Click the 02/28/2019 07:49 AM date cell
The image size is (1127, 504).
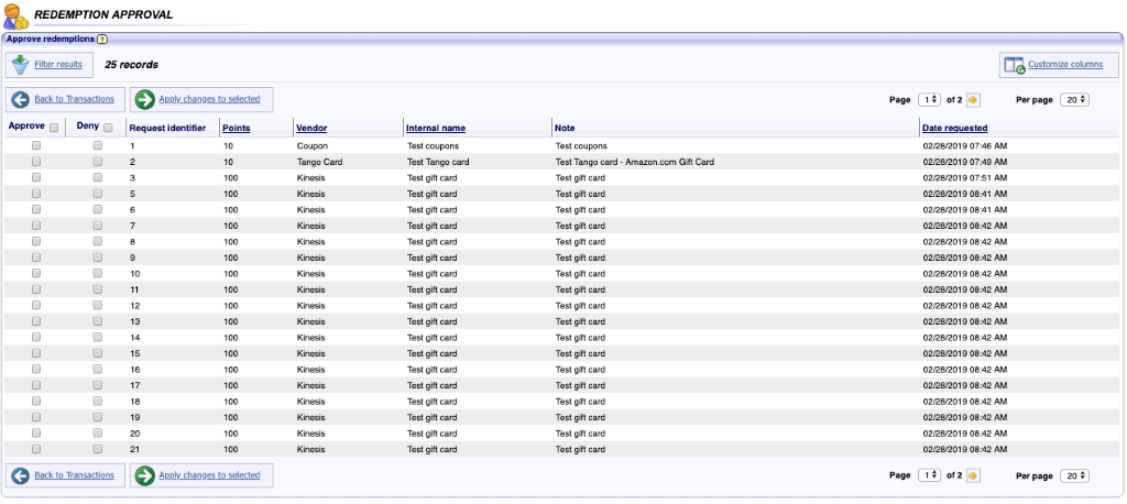click(x=965, y=162)
